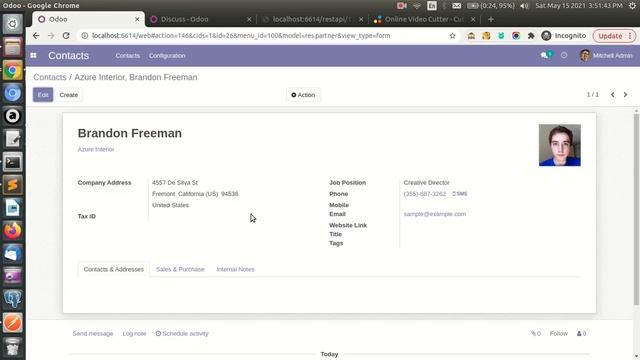Switch to localhost restapi browser tab
The height and width of the screenshot is (360, 640).
click(312, 19)
